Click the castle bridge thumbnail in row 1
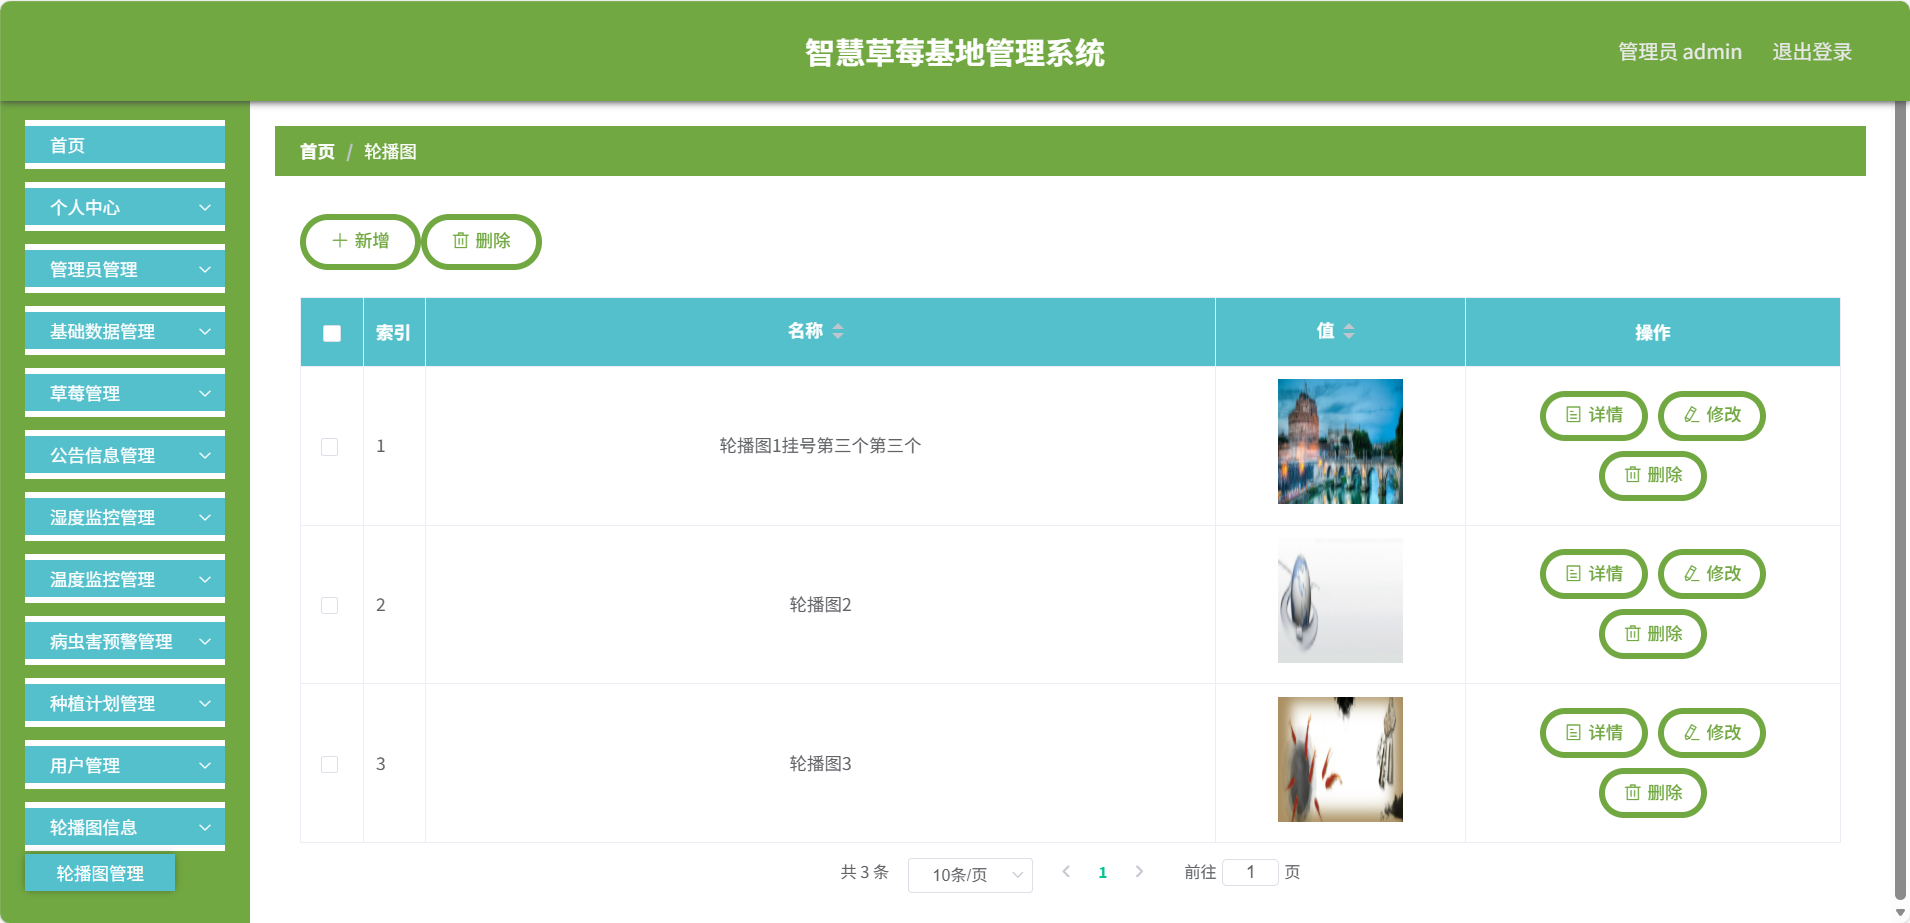 [x=1340, y=441]
